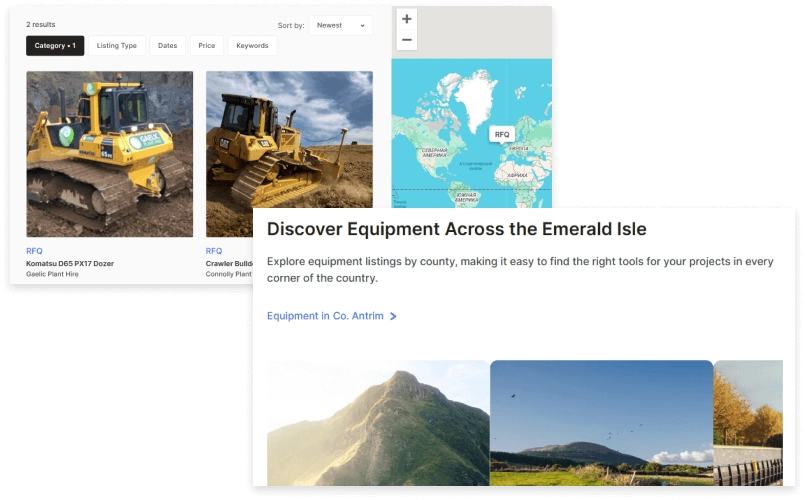Open the Connolly Plant seller link

click(229, 274)
